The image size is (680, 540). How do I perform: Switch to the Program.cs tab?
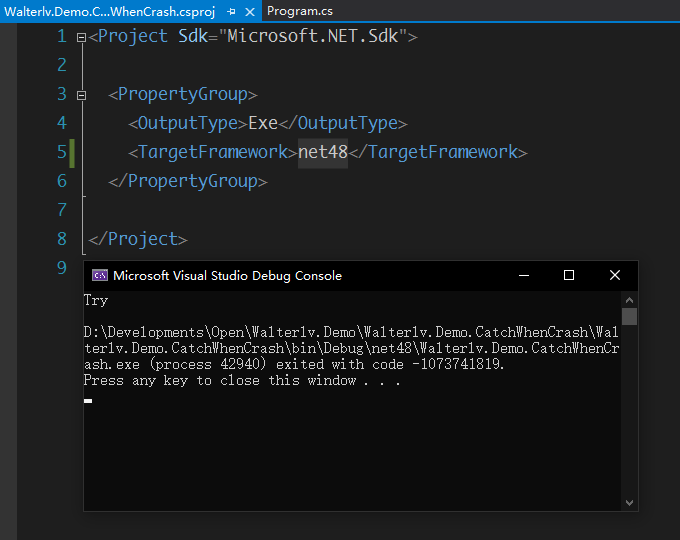[300, 11]
